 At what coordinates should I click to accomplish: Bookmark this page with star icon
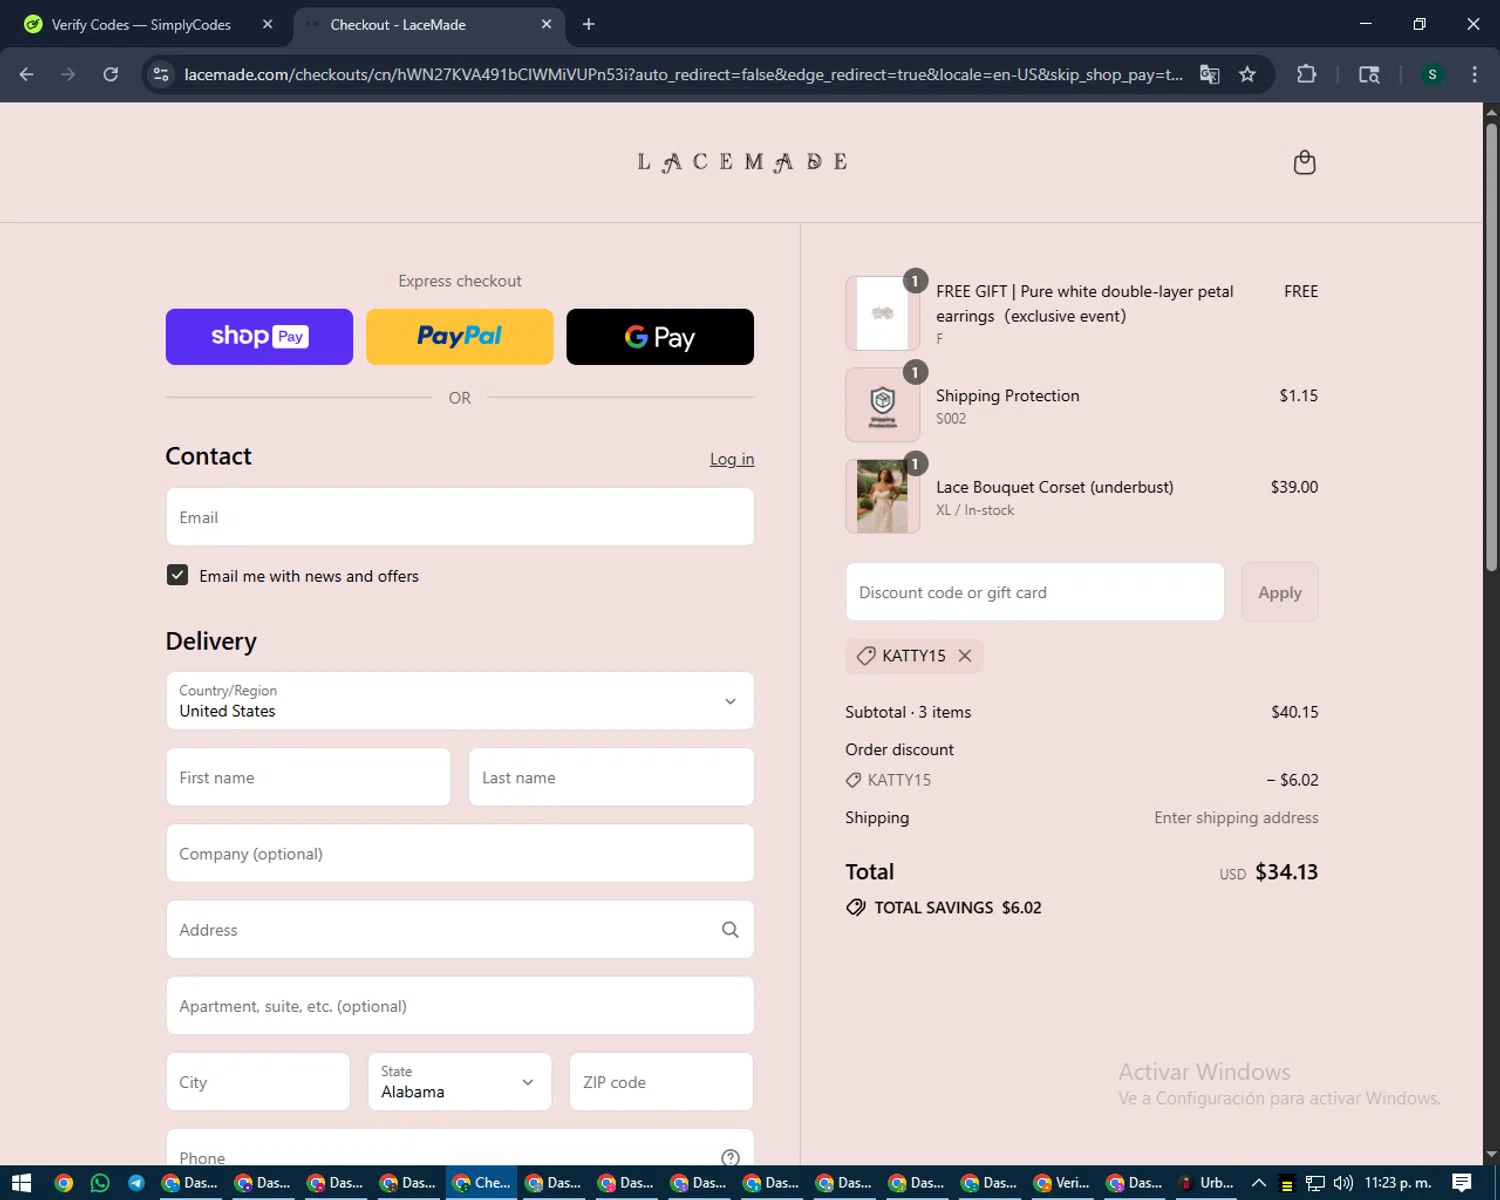pyautogui.click(x=1247, y=74)
